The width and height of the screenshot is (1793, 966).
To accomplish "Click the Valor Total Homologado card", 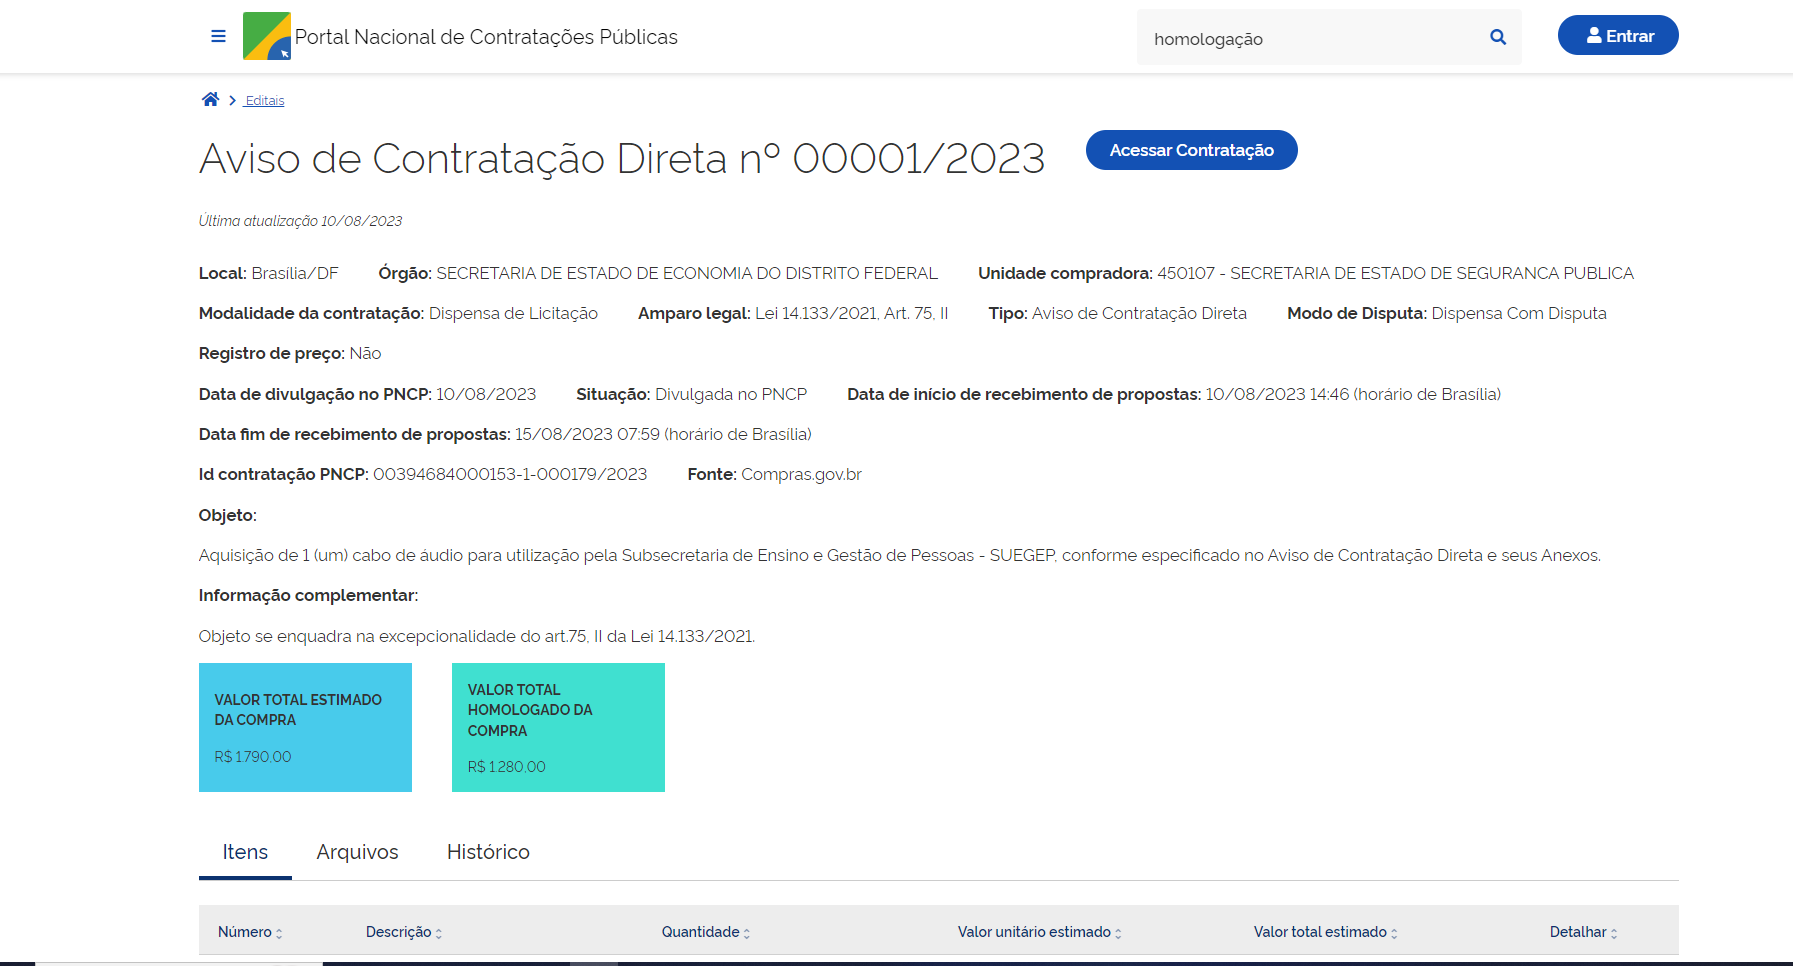I will tap(558, 727).
